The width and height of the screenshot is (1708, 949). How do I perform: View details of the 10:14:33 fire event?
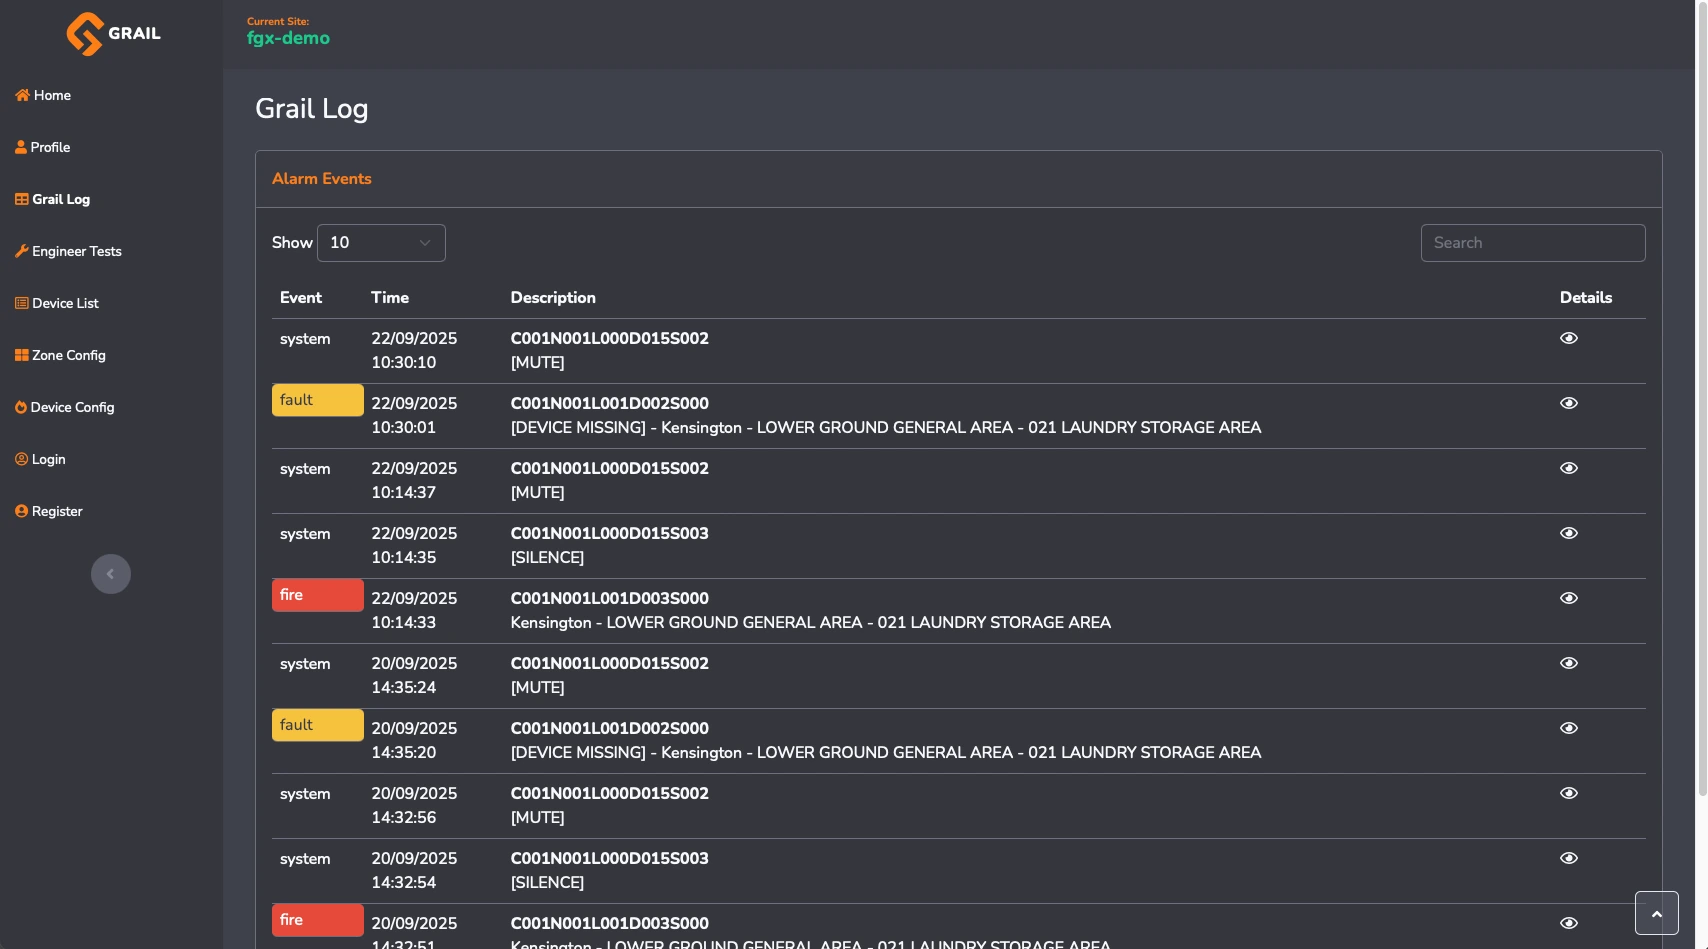[x=1568, y=598]
